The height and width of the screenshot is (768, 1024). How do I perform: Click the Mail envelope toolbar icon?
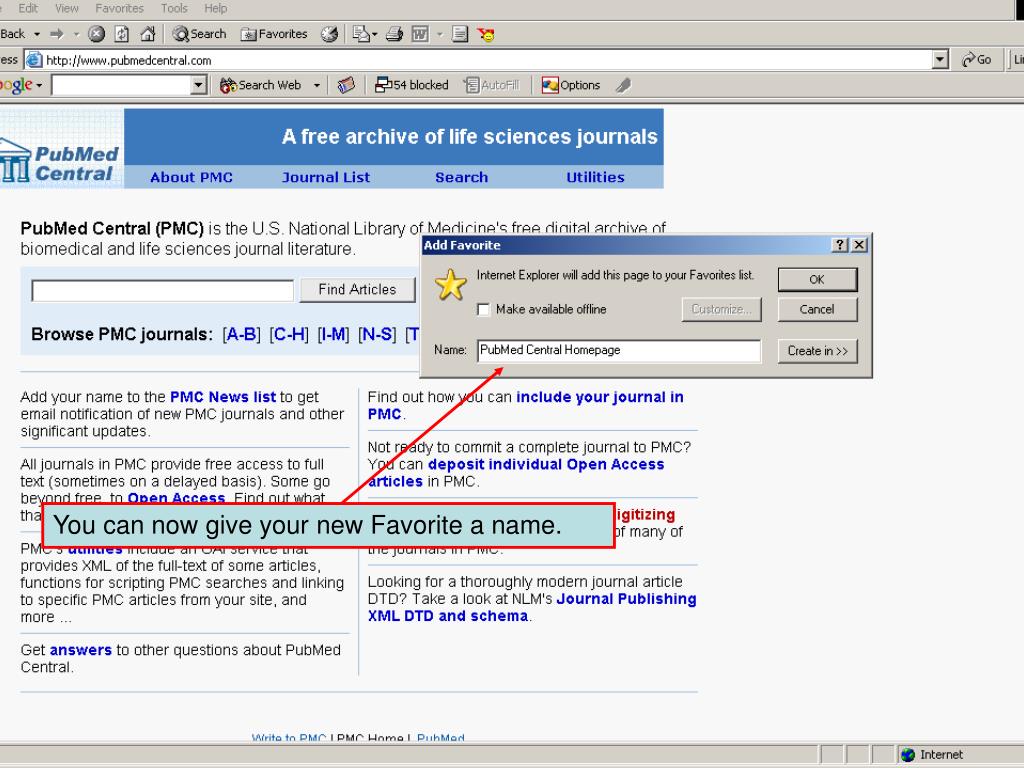pos(360,34)
